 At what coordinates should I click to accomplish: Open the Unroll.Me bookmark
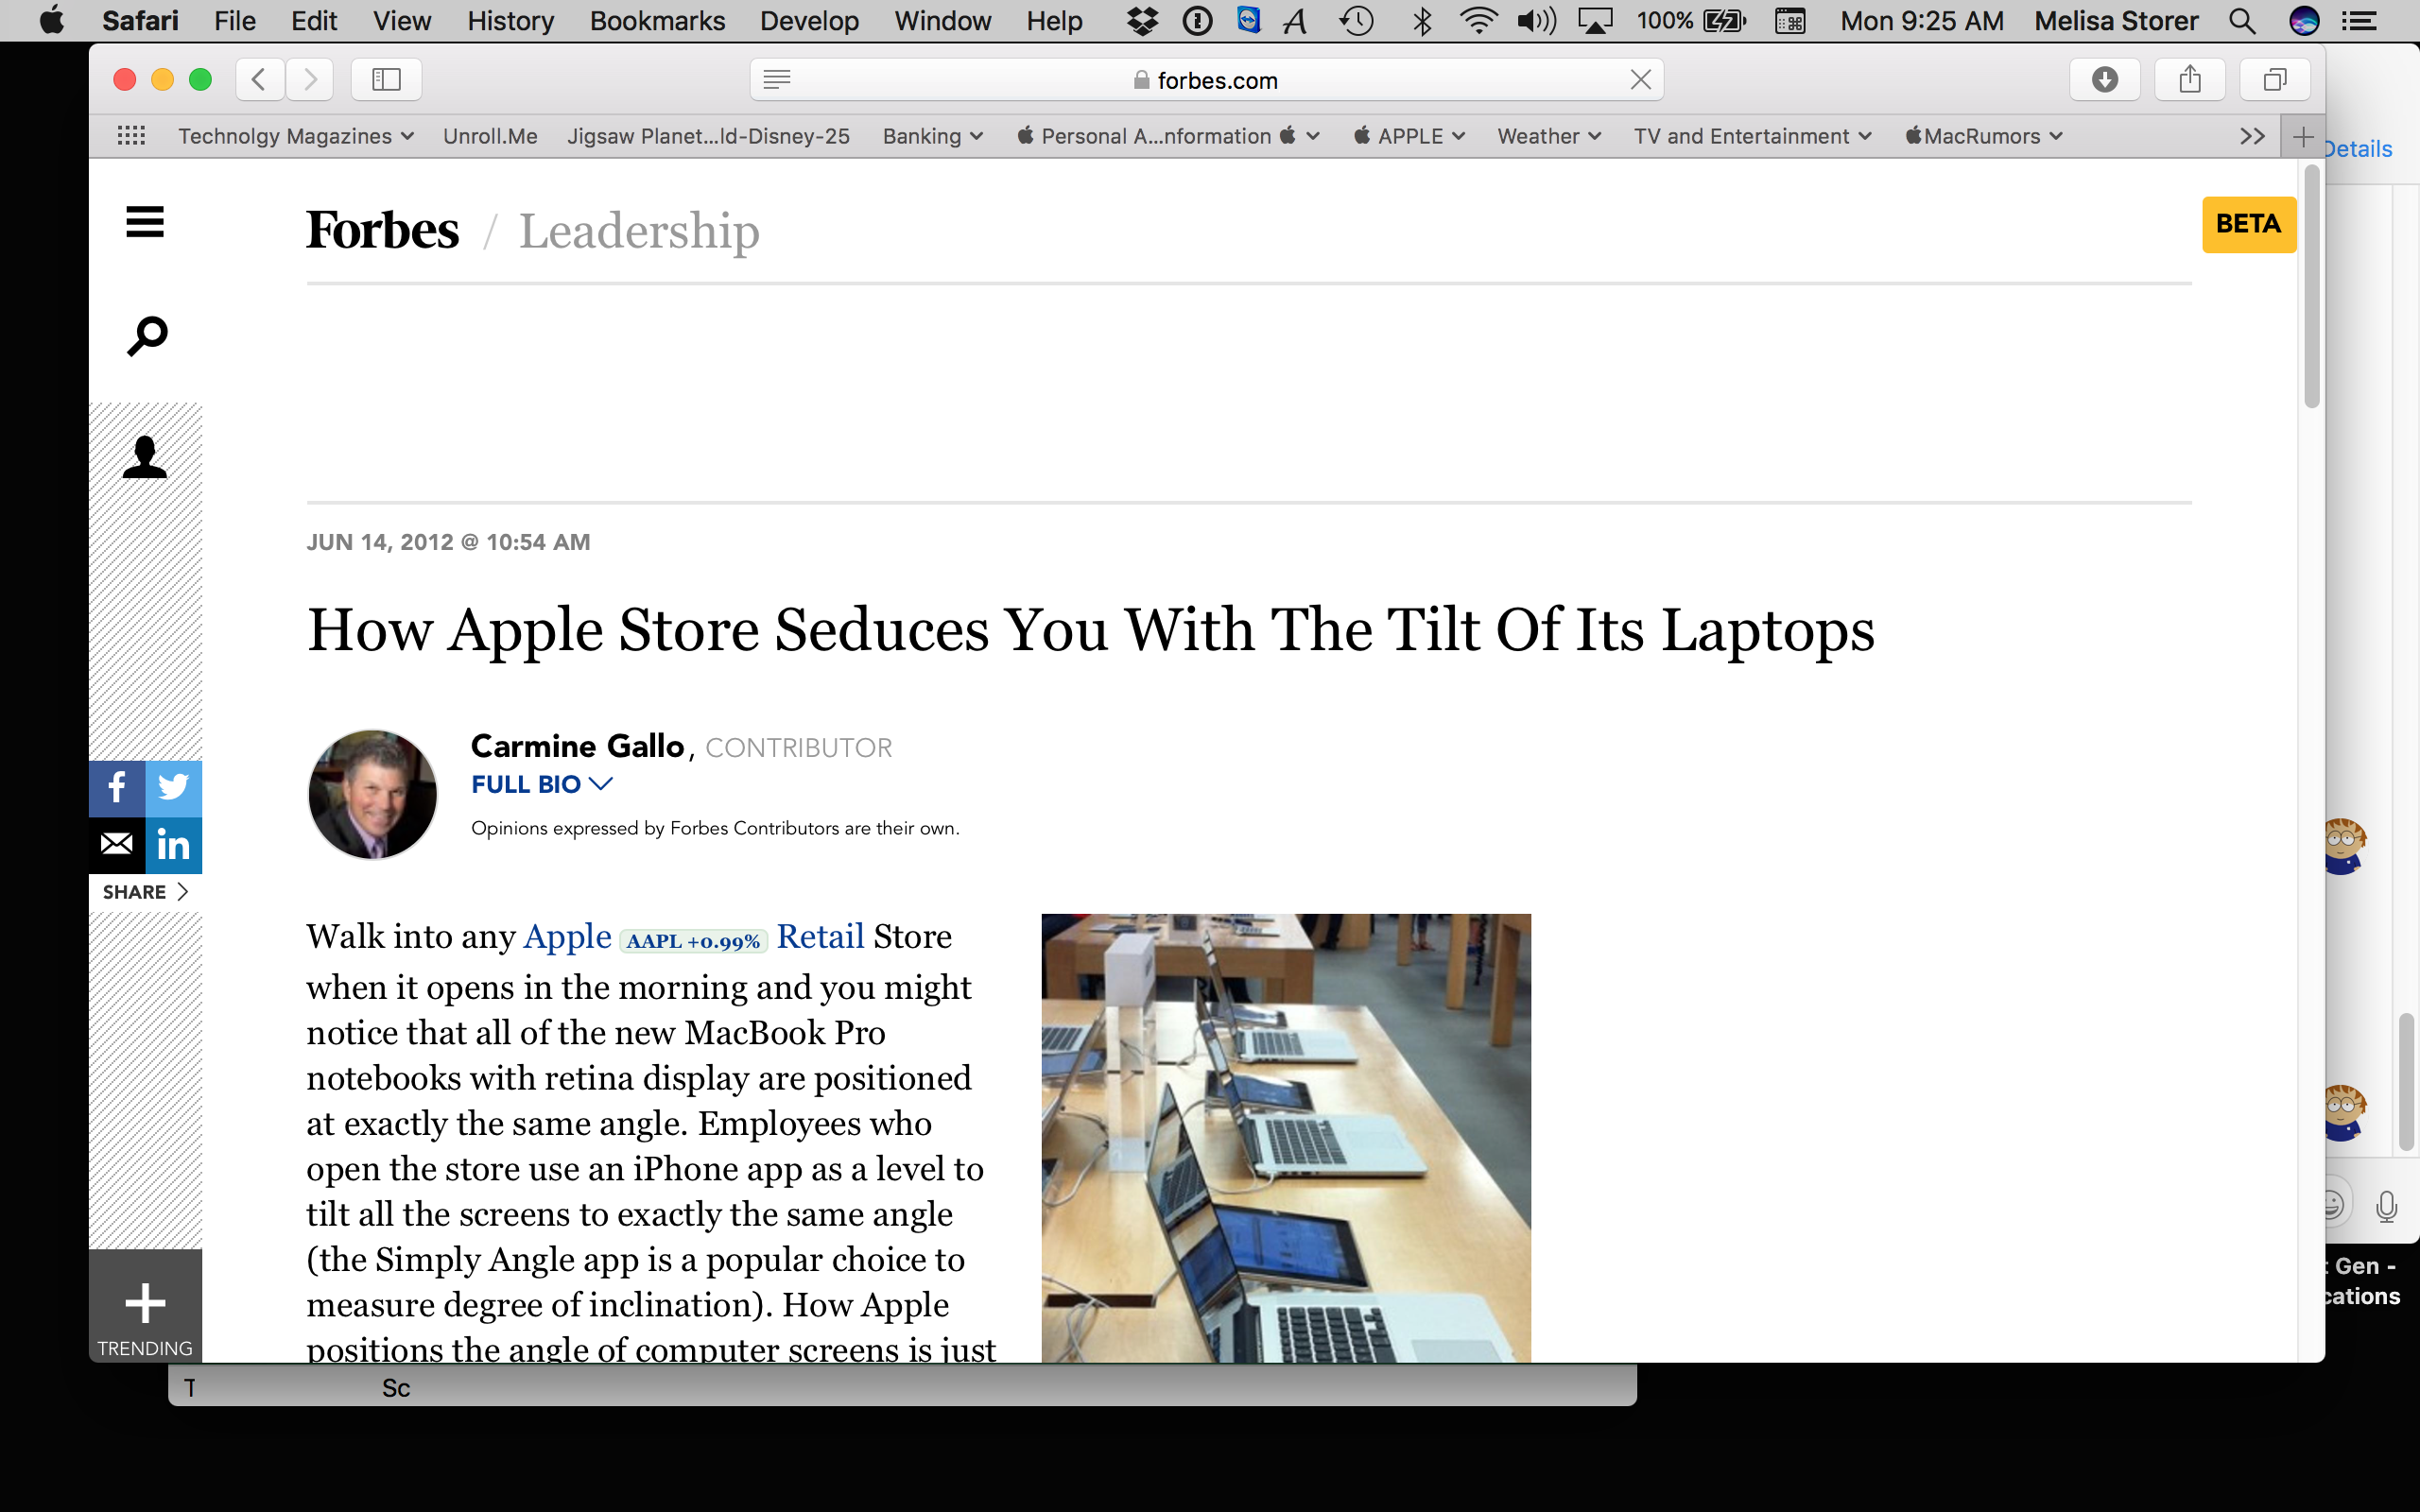490,136
